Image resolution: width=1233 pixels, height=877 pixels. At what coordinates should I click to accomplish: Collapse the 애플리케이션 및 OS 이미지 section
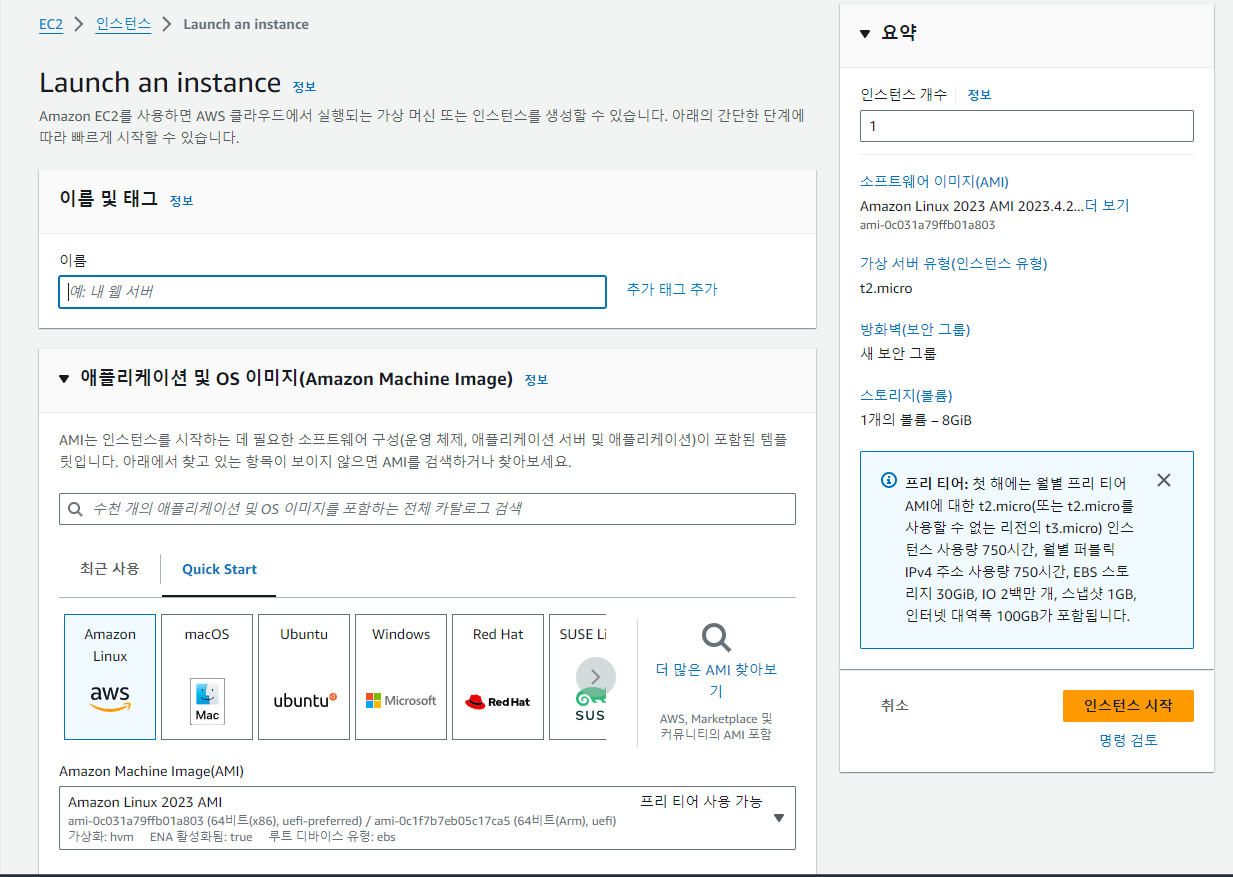(65, 379)
